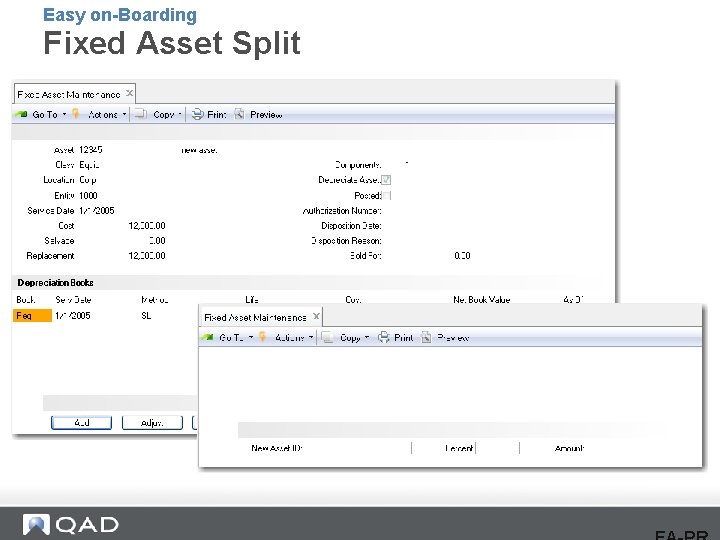Image resolution: width=720 pixels, height=540 pixels.
Task: Click the Actions lightbulb icon in front window
Action: [x=263, y=337]
